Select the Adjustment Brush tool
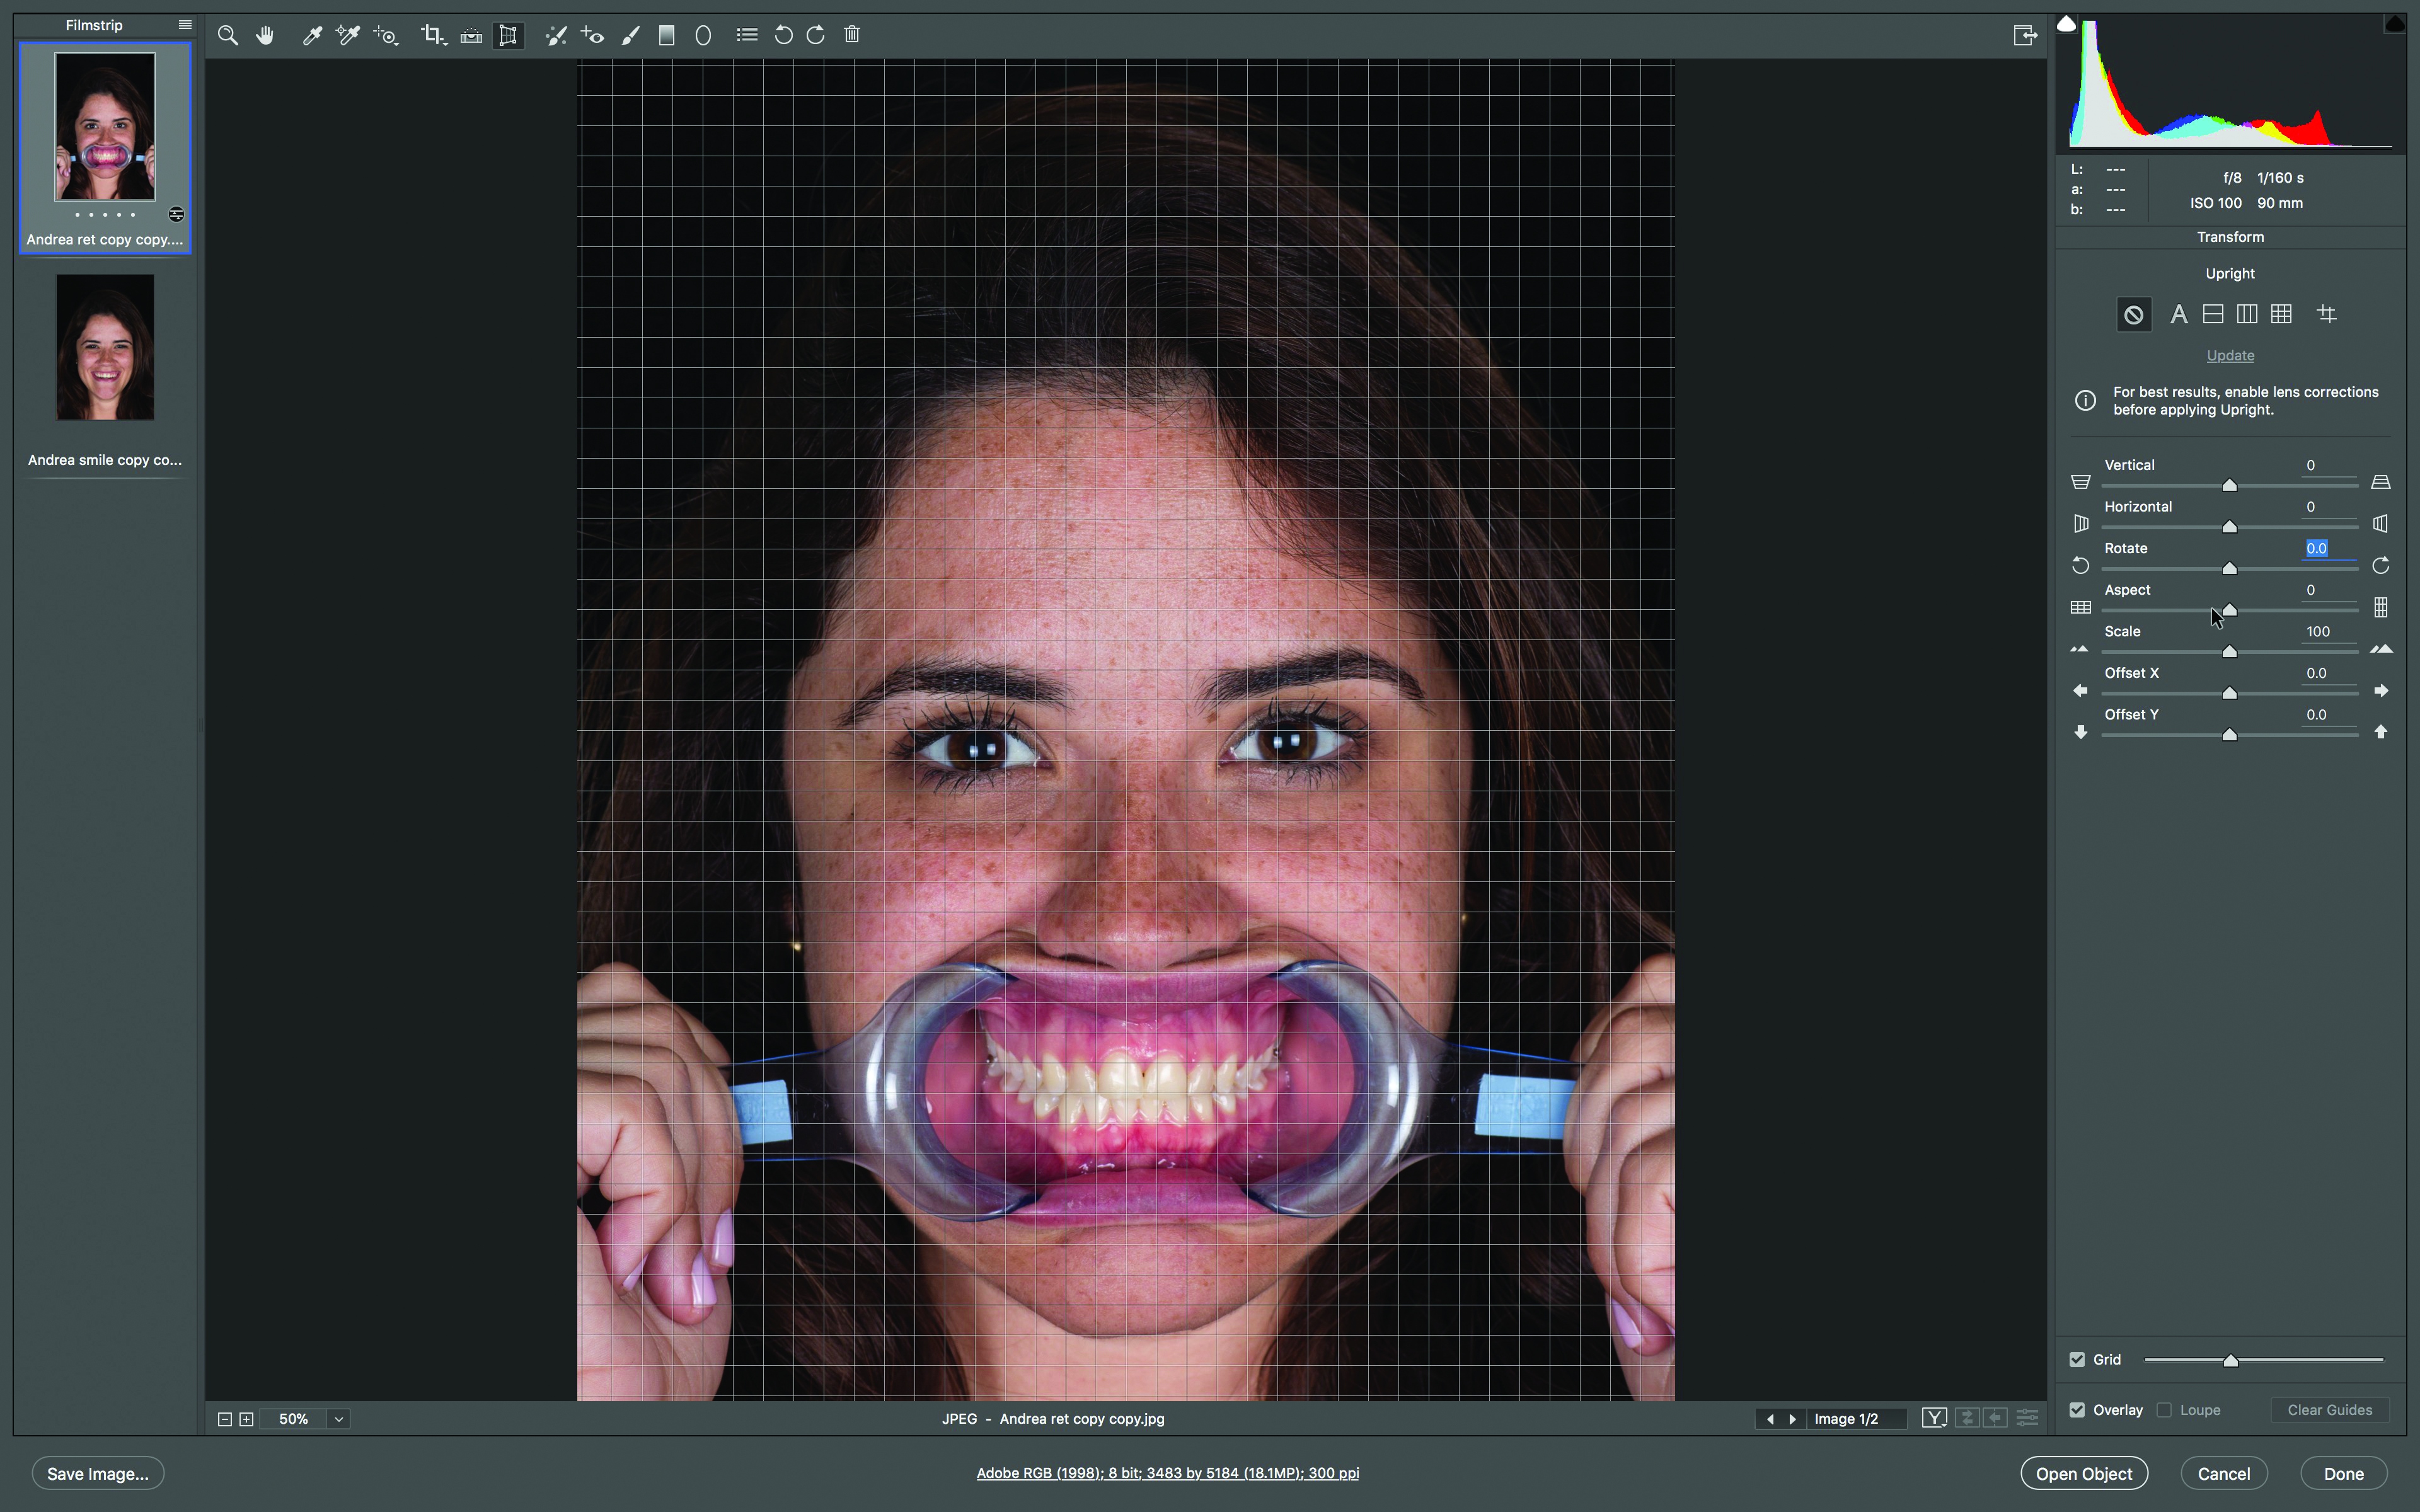The height and width of the screenshot is (1512, 2420). (630, 35)
